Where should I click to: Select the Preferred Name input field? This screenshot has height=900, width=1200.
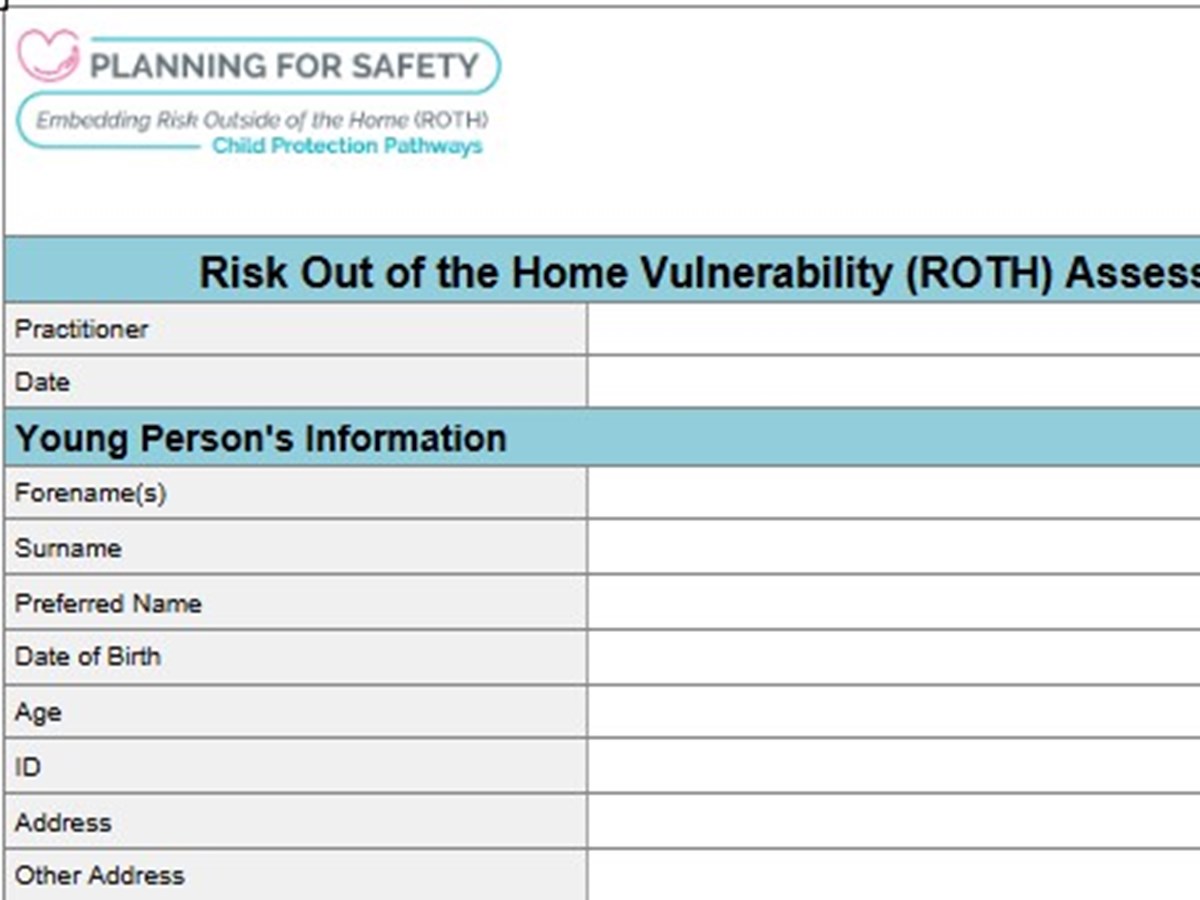[893, 603]
